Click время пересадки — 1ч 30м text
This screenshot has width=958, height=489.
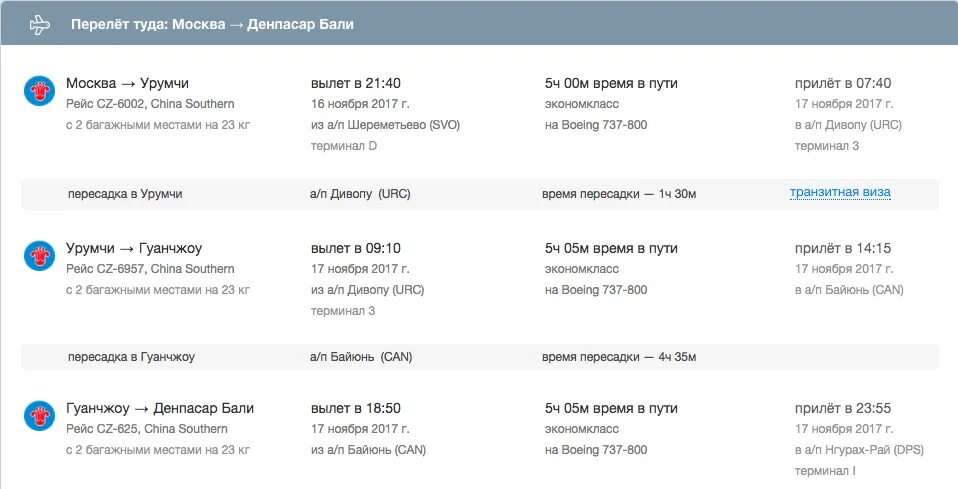[619, 194]
